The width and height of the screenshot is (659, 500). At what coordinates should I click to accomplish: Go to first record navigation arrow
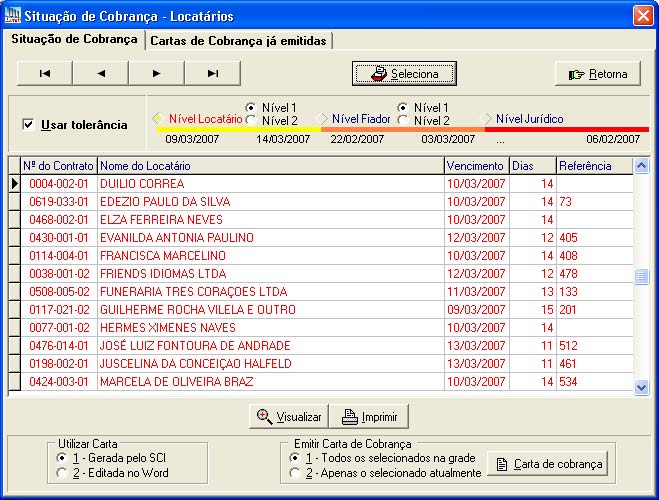click(44, 73)
